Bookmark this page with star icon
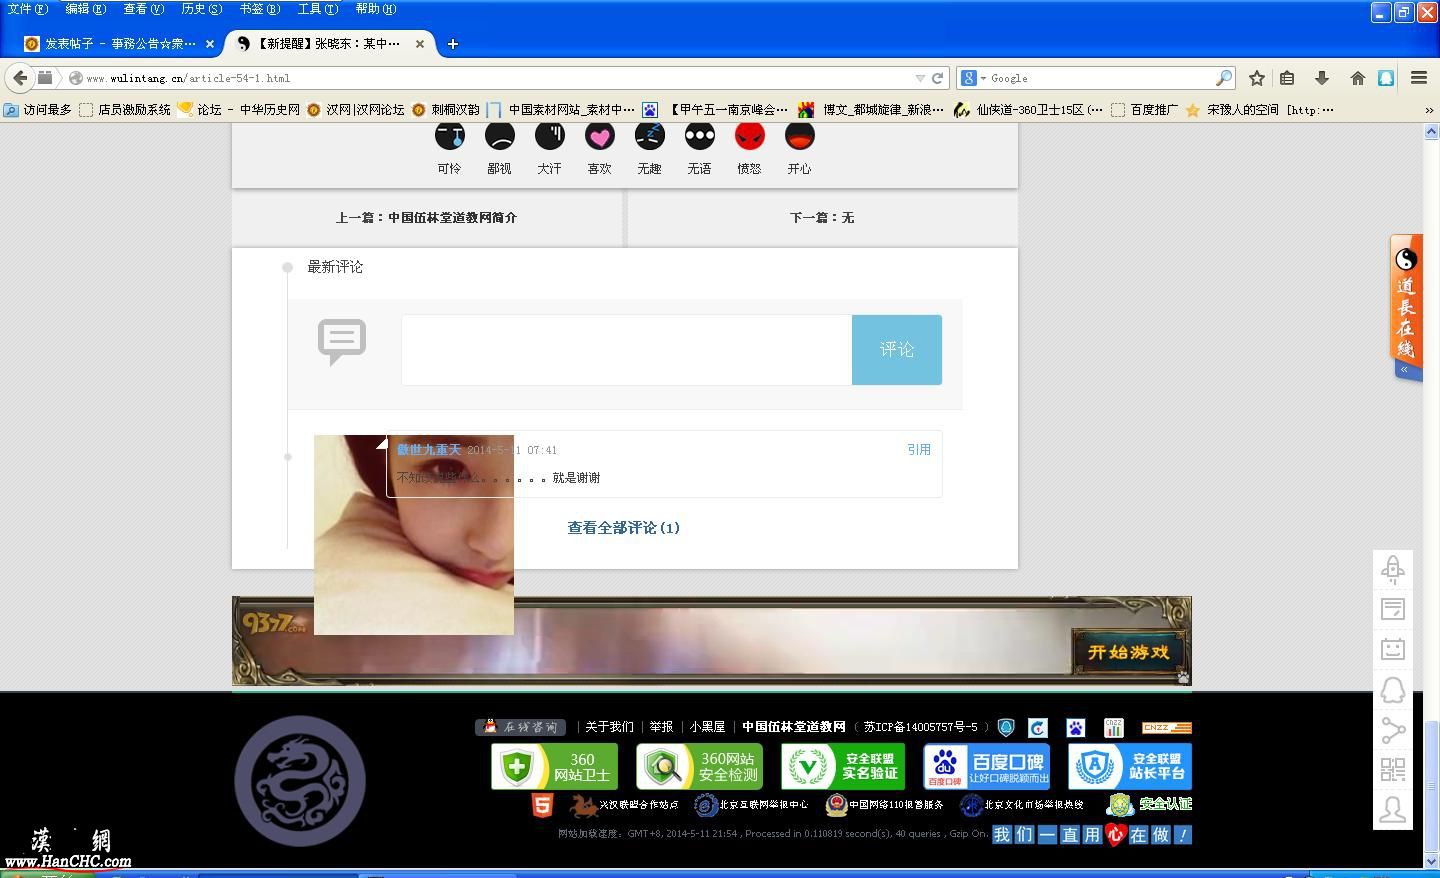Viewport: 1440px width, 878px height. [x=1257, y=78]
